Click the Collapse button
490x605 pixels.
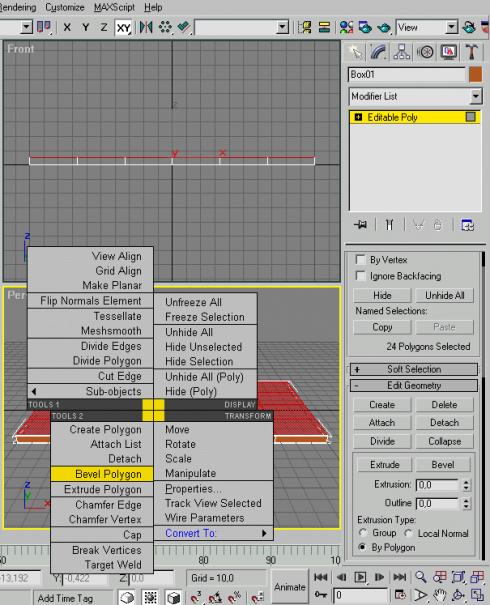444,441
